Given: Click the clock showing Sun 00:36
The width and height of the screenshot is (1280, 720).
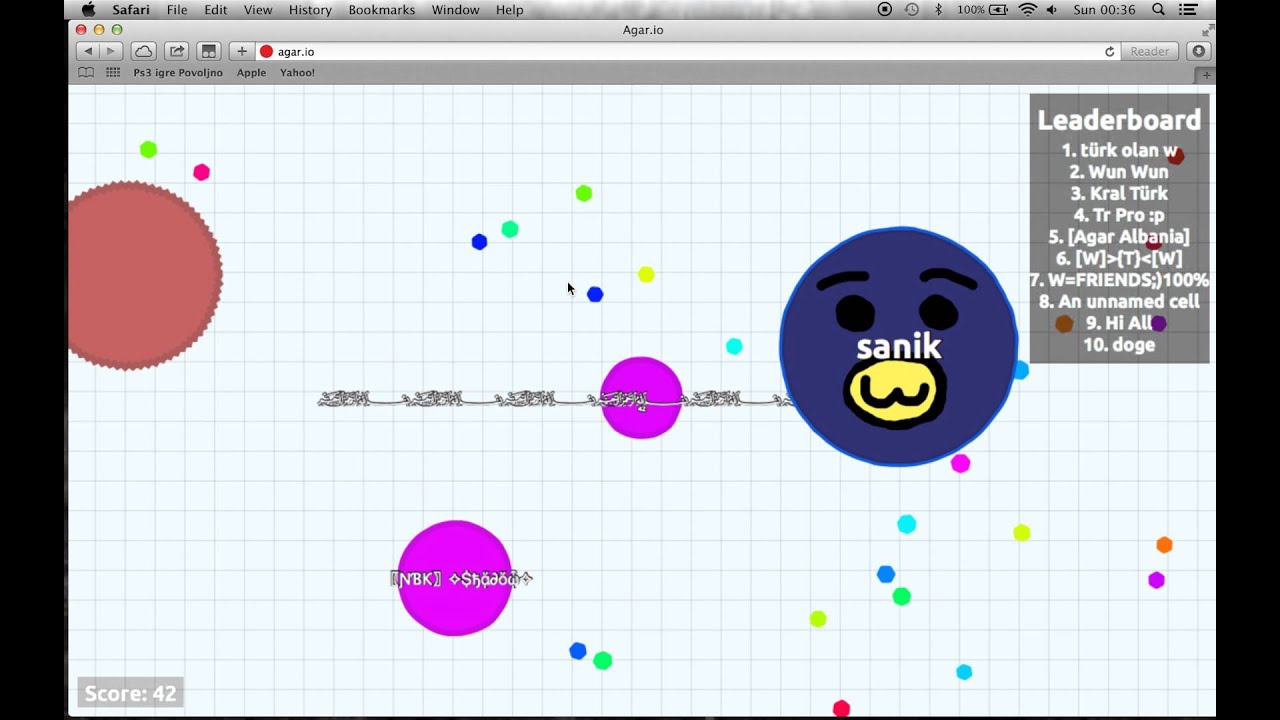Looking at the screenshot, I should click(x=1104, y=9).
